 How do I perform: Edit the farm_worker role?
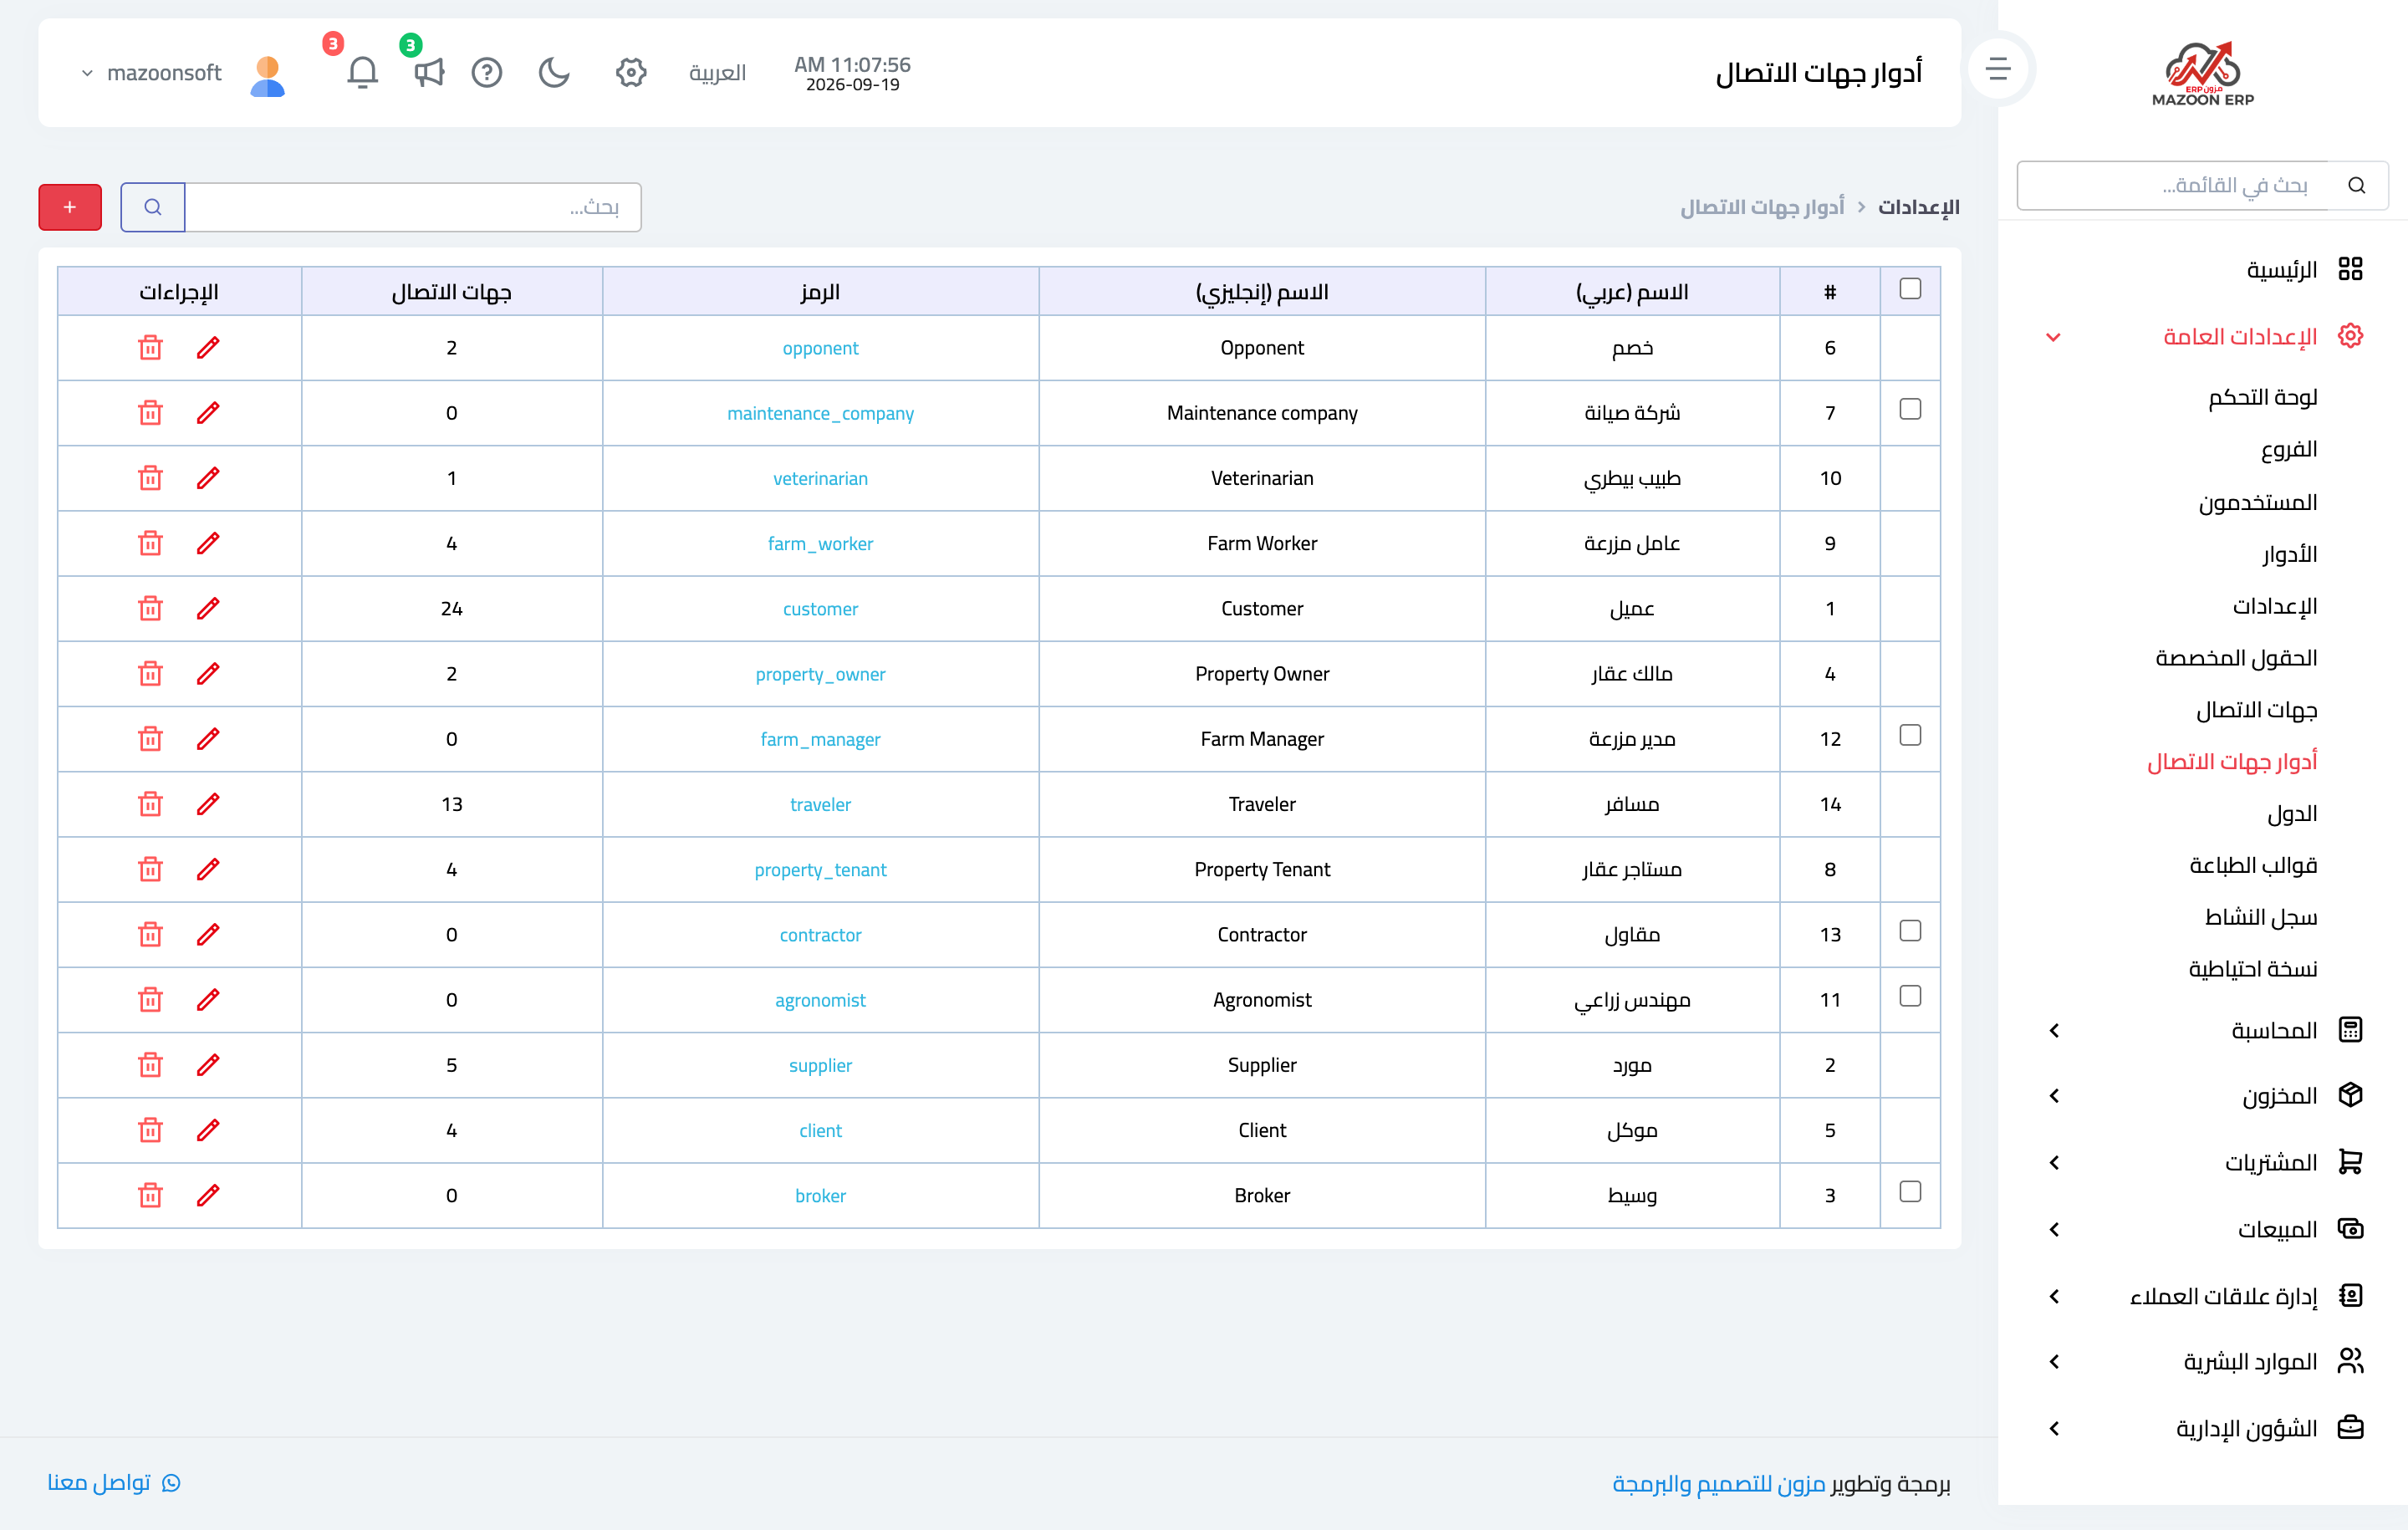tap(208, 543)
